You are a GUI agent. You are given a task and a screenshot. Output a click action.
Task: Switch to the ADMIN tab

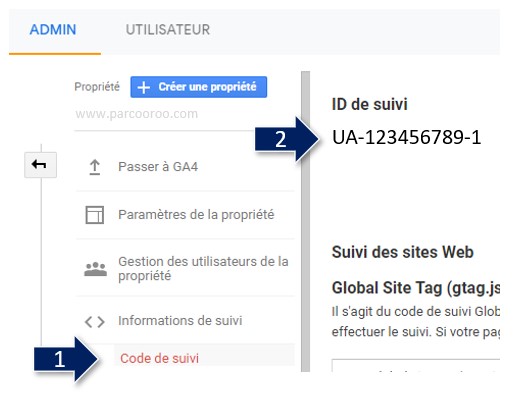53,30
